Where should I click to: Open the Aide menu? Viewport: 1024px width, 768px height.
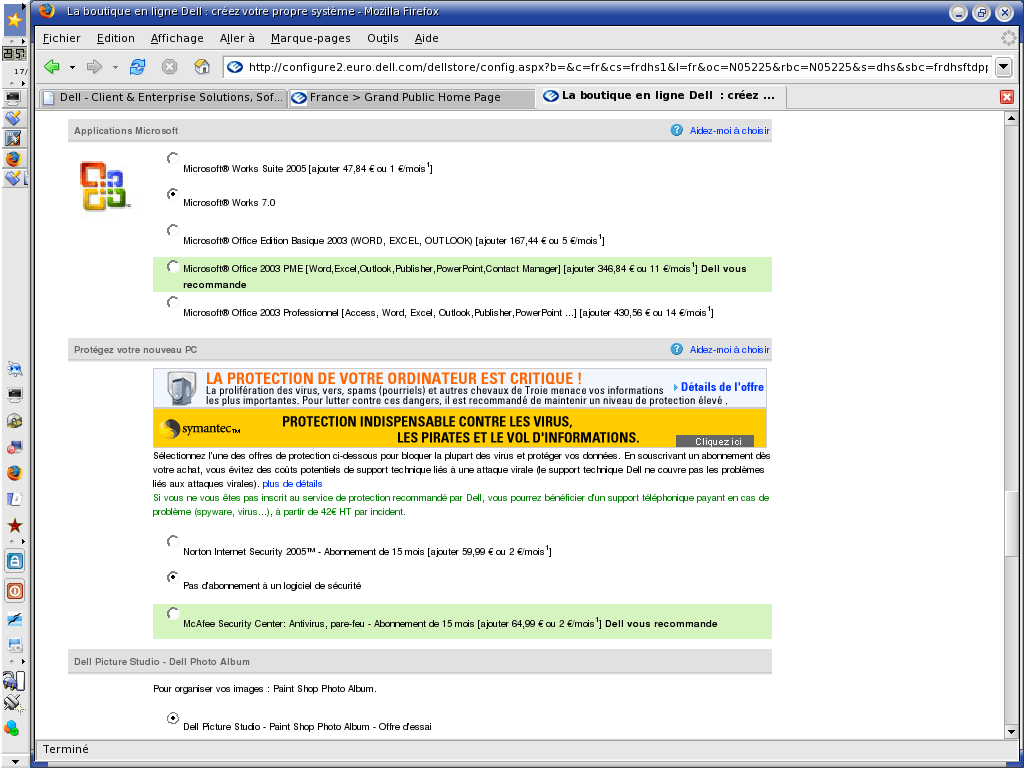point(426,39)
